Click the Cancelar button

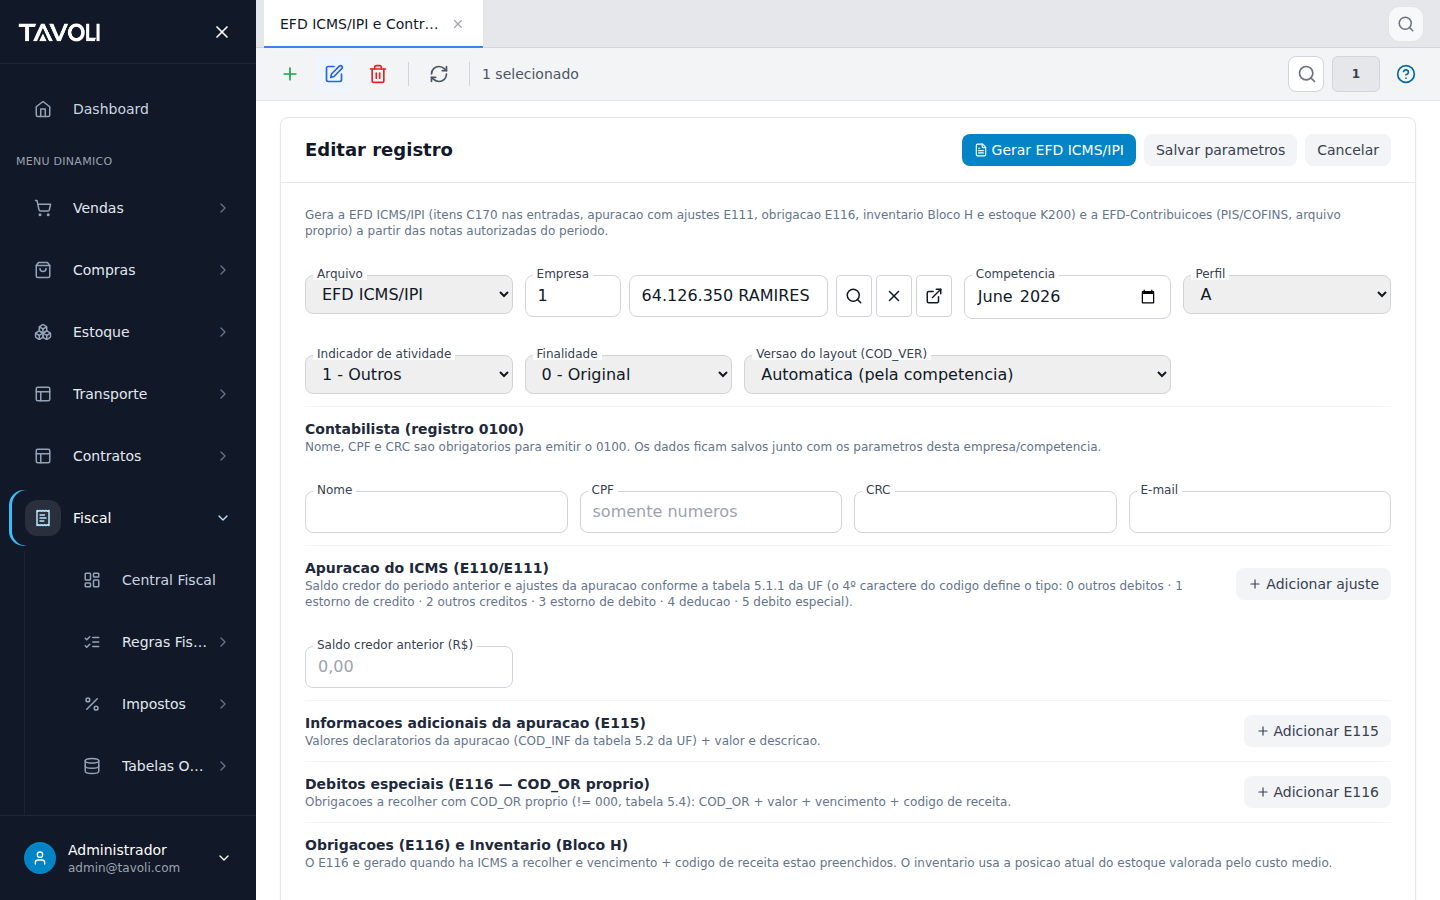(x=1348, y=150)
